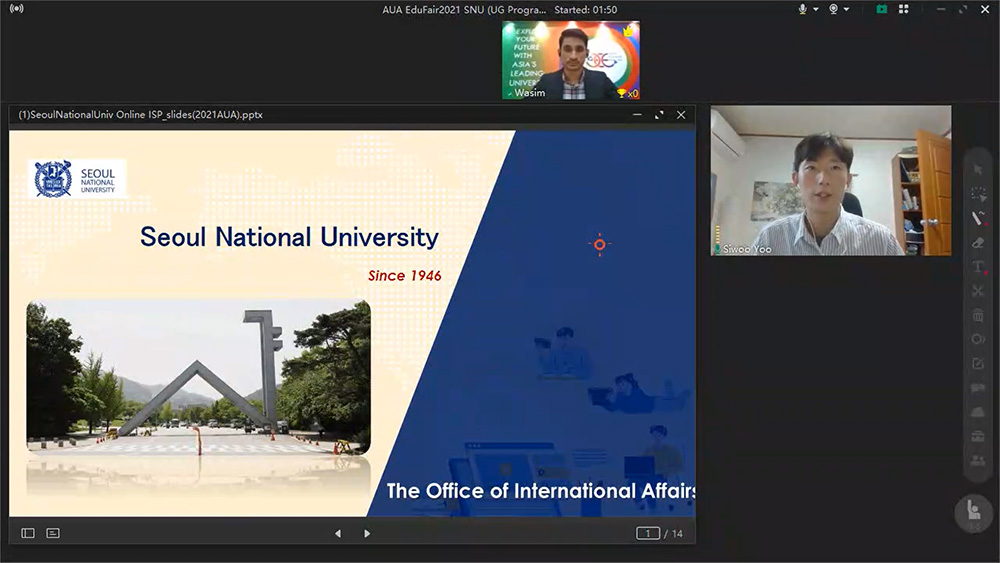
Task: Open the microphone options dropdown arrow
Action: [816, 10]
